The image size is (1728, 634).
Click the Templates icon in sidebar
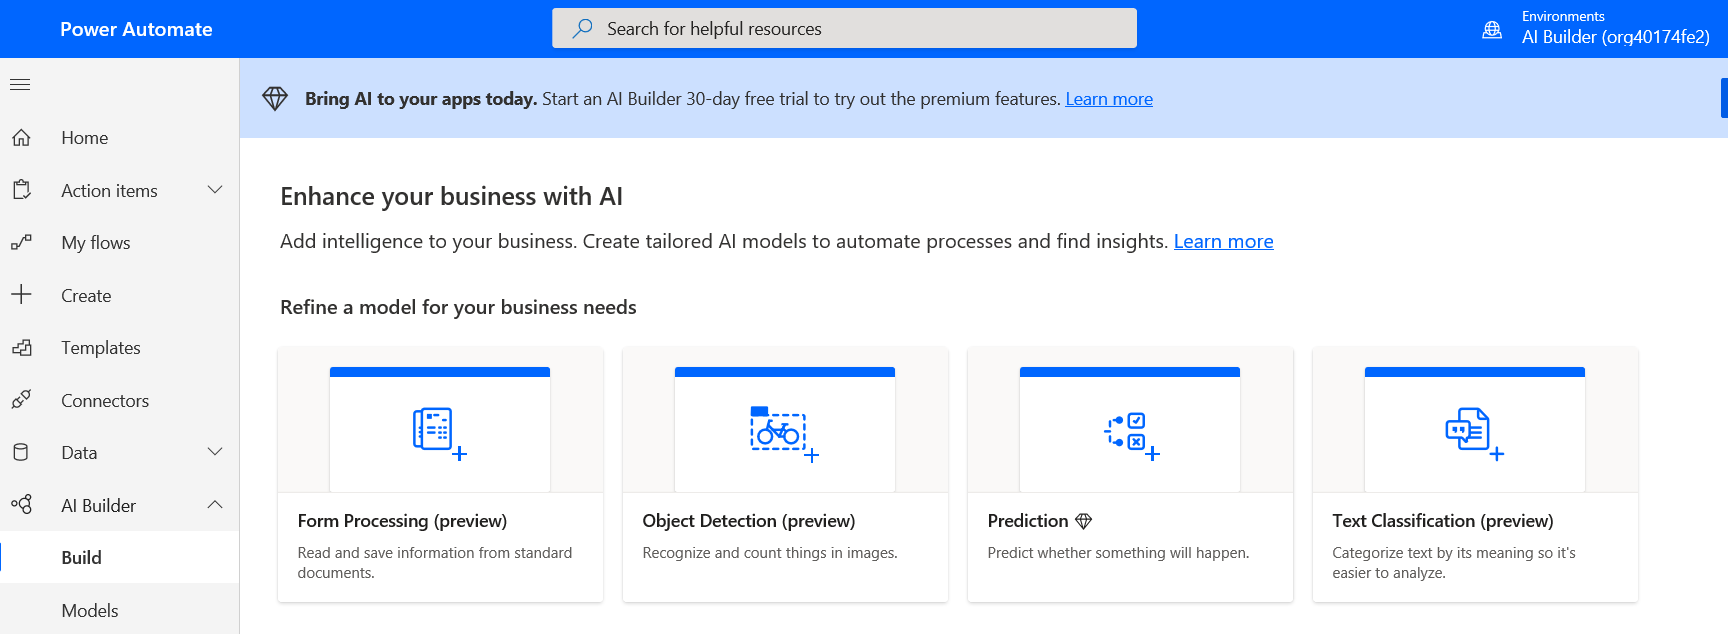click(21, 348)
